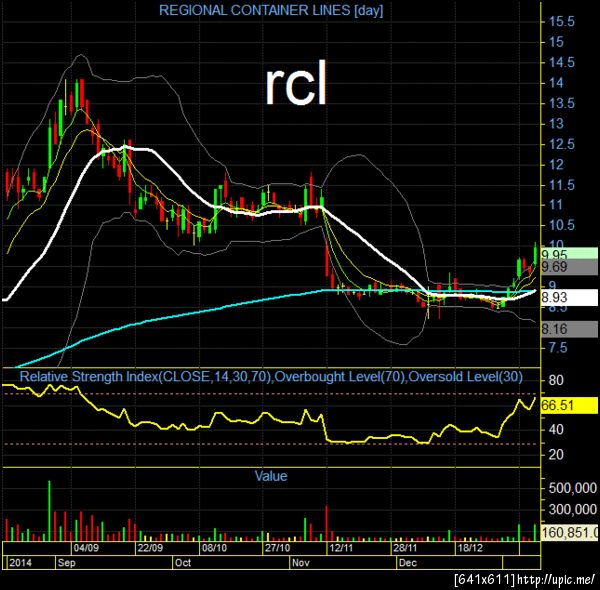Image resolution: width=600 pixels, height=590 pixels.
Task: Select the 9.69 price marker
Action: tap(570, 267)
